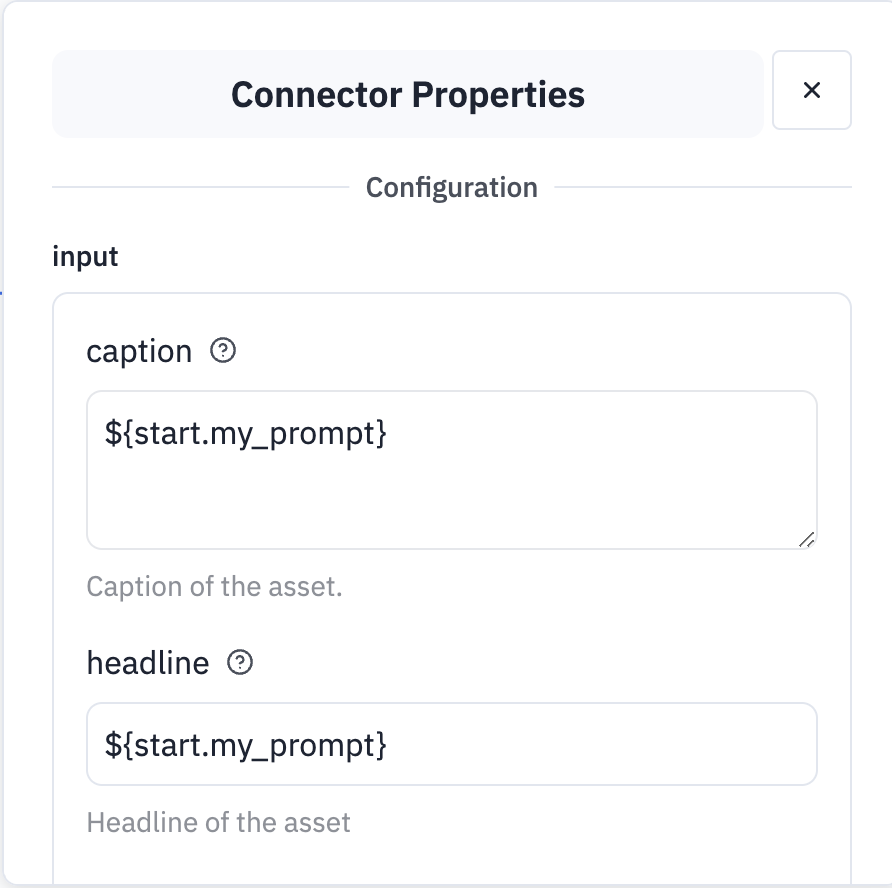Click the headline field label
The image size is (892, 888).
(148, 663)
